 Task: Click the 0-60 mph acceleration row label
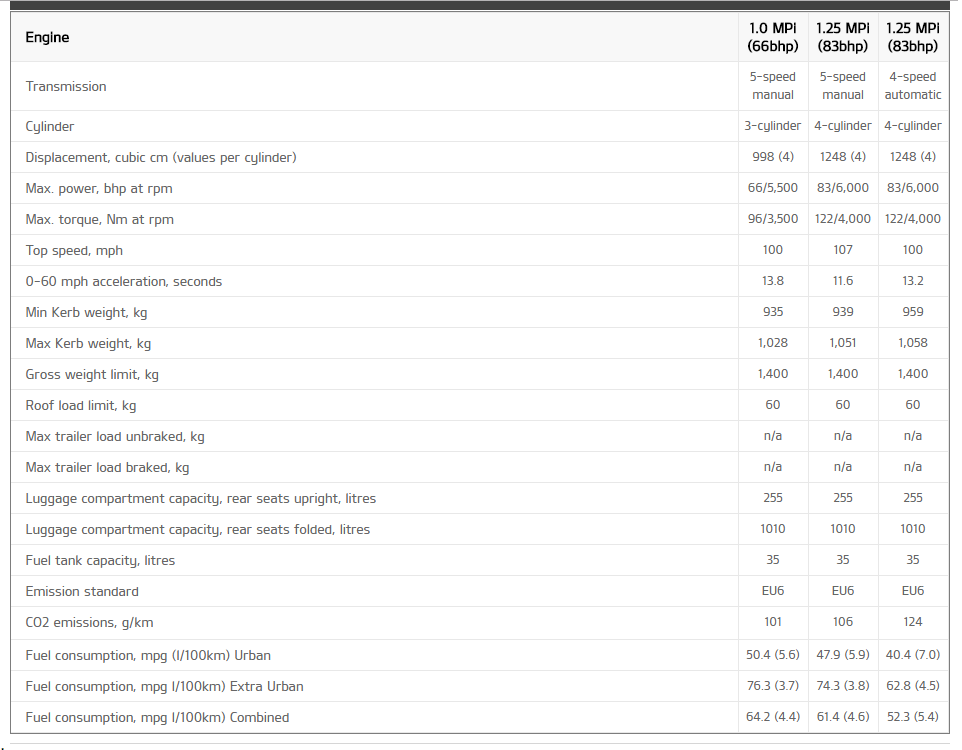(x=123, y=282)
